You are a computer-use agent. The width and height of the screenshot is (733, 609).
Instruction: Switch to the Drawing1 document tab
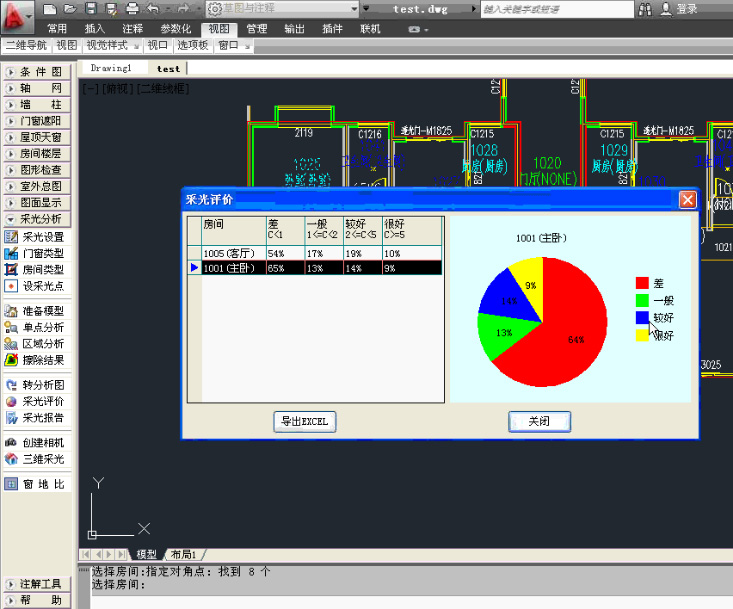pyautogui.click(x=111, y=69)
